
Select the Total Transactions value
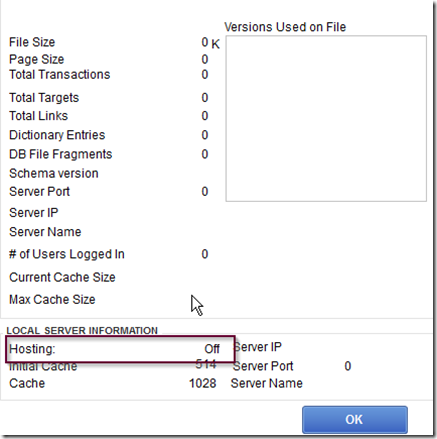pyautogui.click(x=205, y=74)
